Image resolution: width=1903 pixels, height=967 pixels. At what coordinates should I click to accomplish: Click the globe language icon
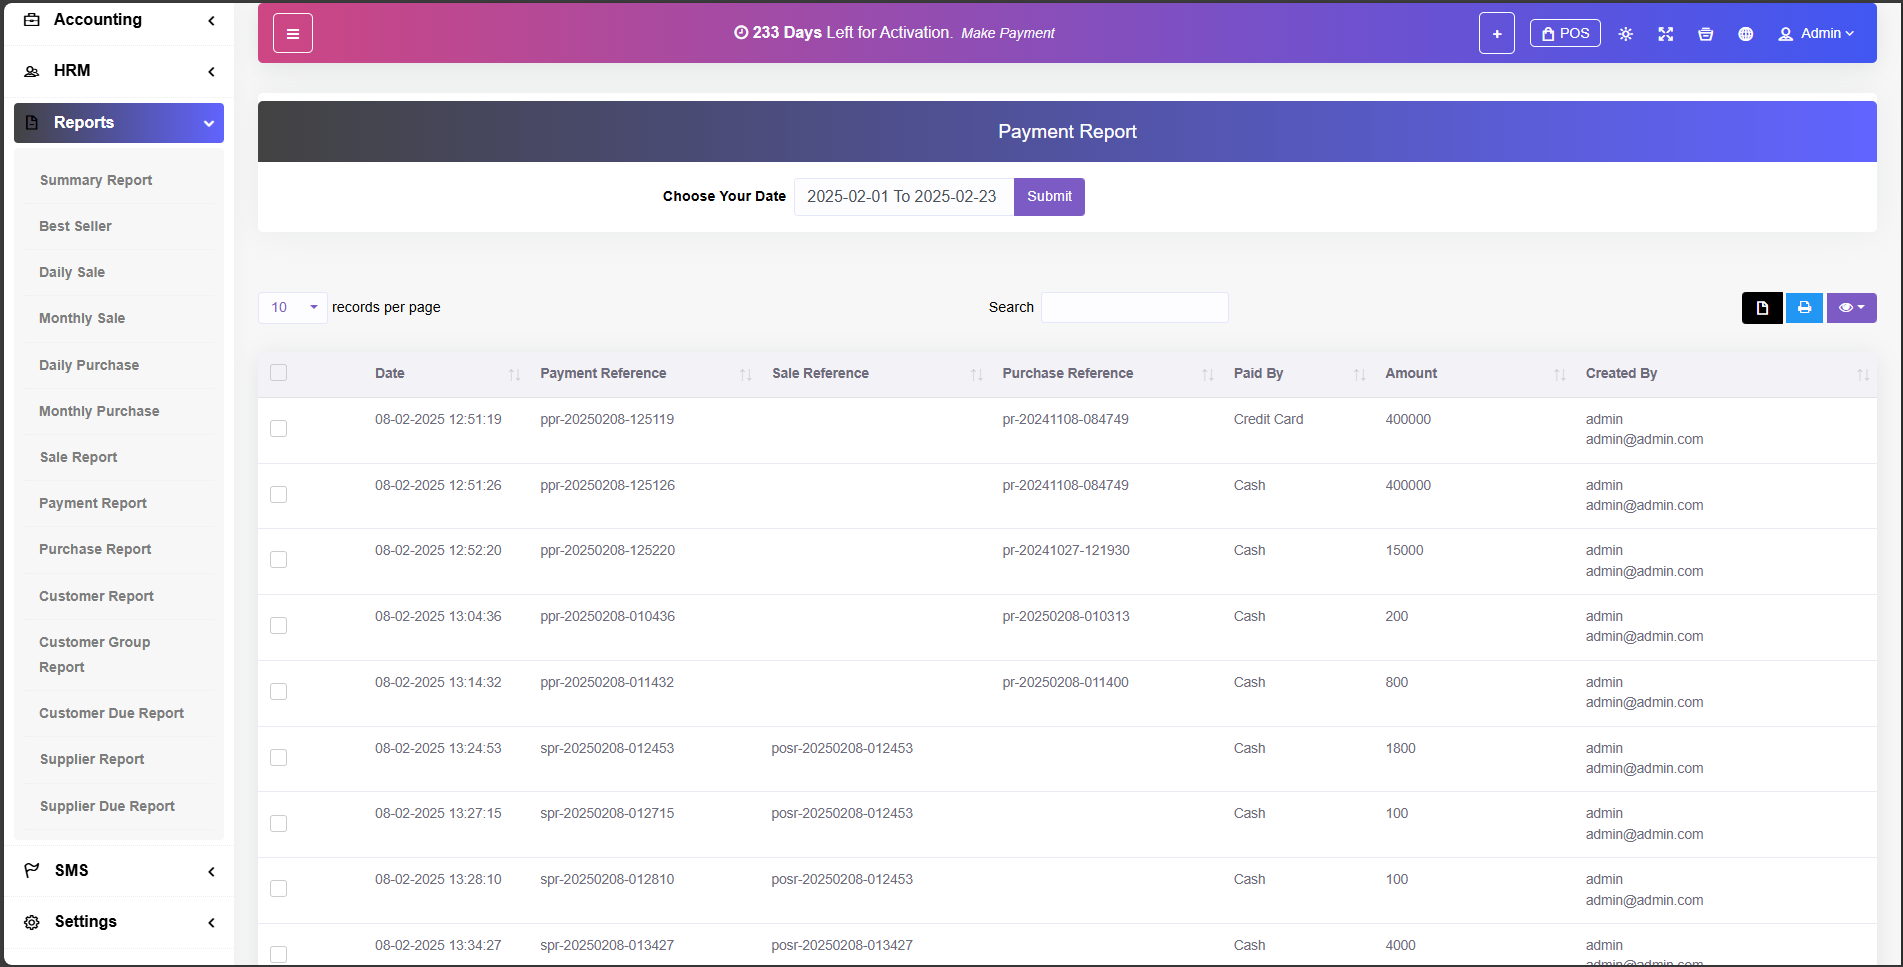tap(1745, 34)
